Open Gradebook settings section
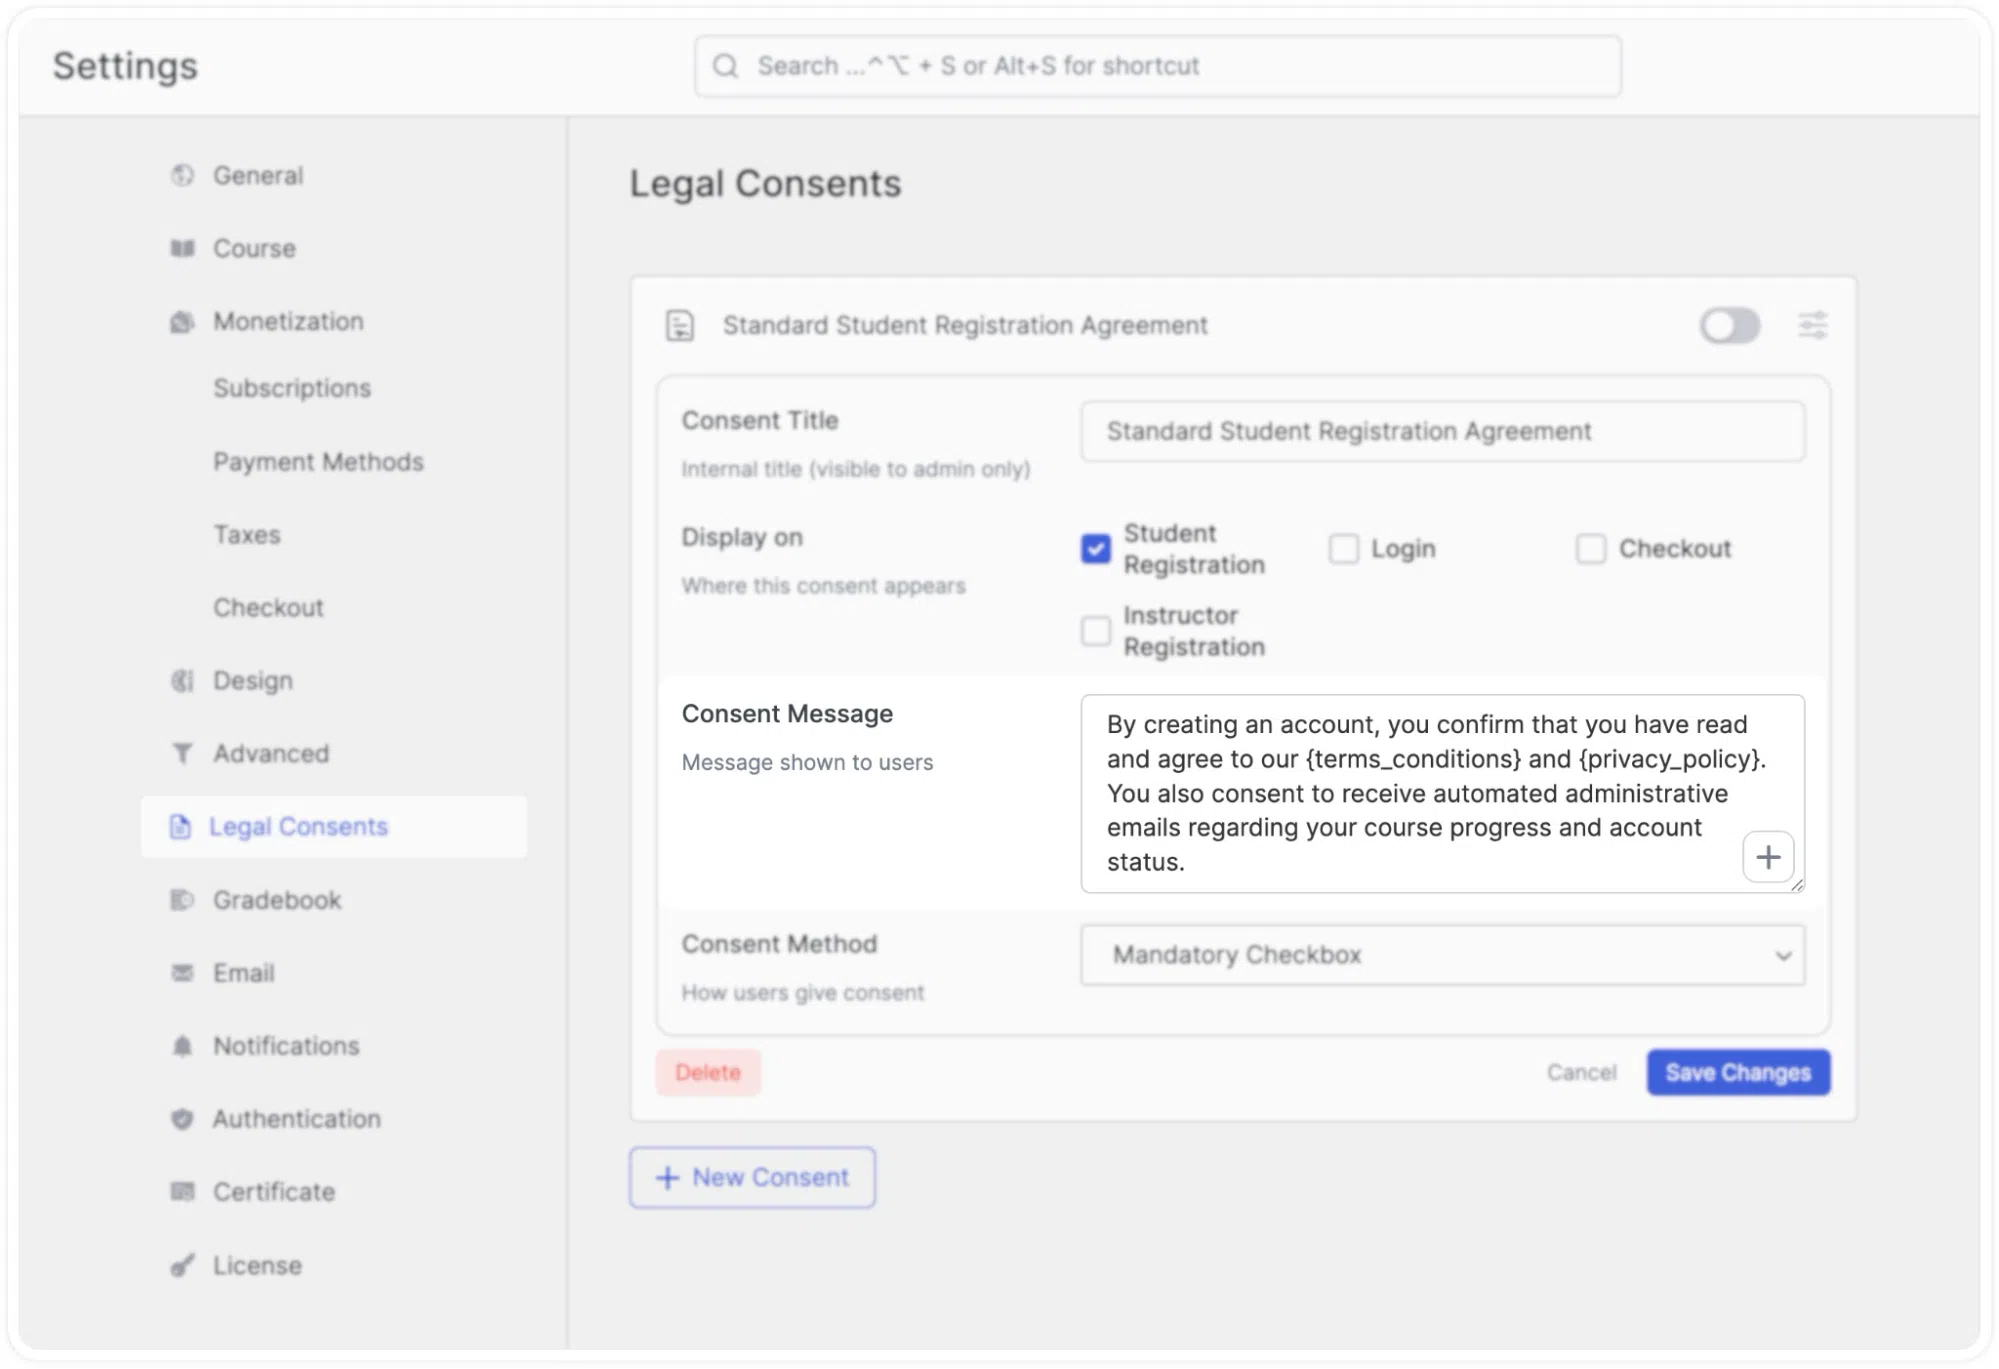 [x=277, y=899]
